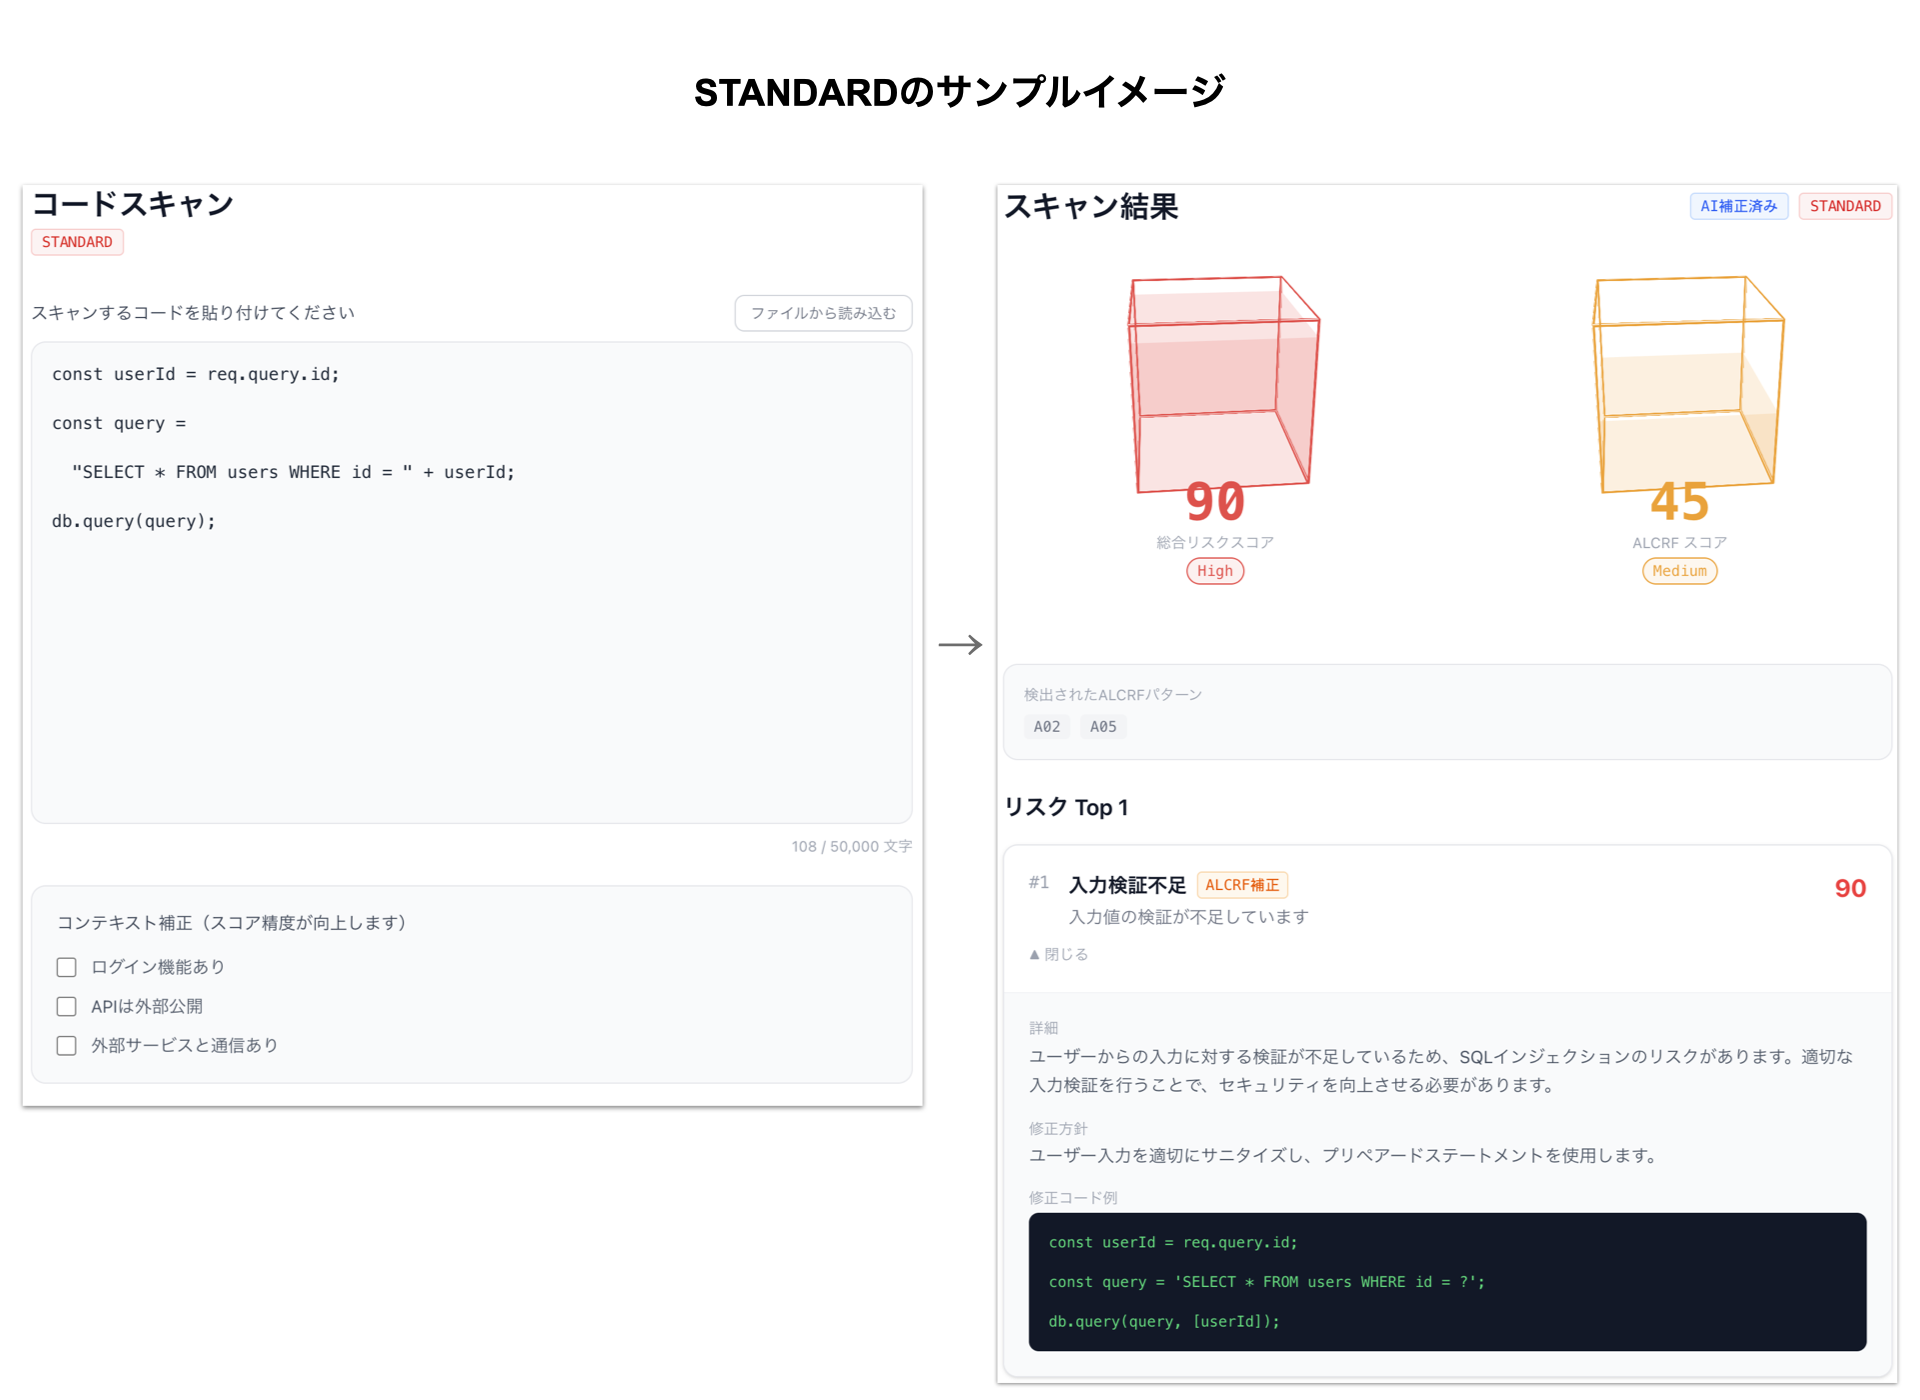The image size is (1920, 1400).
Task: Click the ALCRF スコア label
Action: pos(1680,542)
